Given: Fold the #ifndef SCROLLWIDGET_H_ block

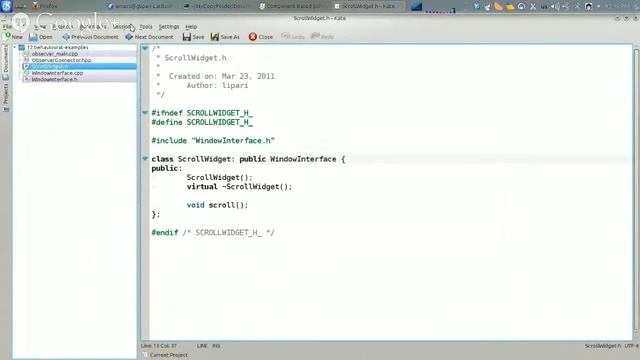Looking at the screenshot, I should coord(145,113).
